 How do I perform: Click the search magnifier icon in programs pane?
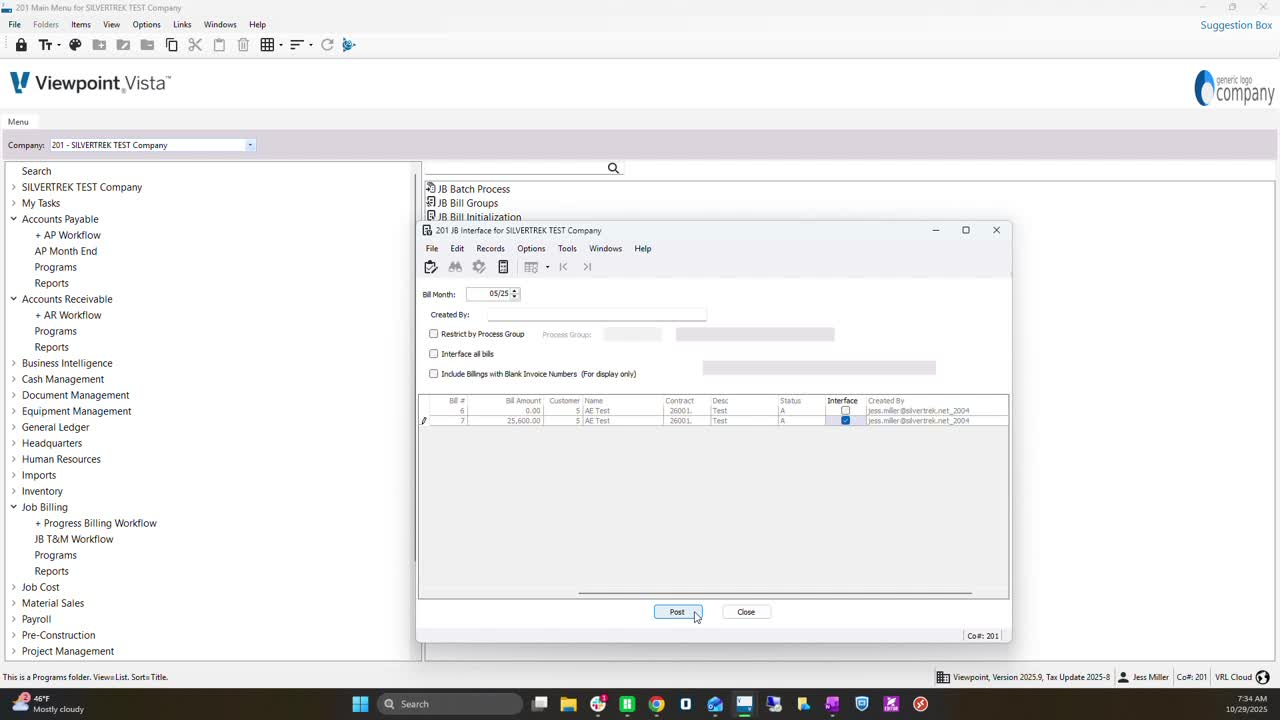613,168
